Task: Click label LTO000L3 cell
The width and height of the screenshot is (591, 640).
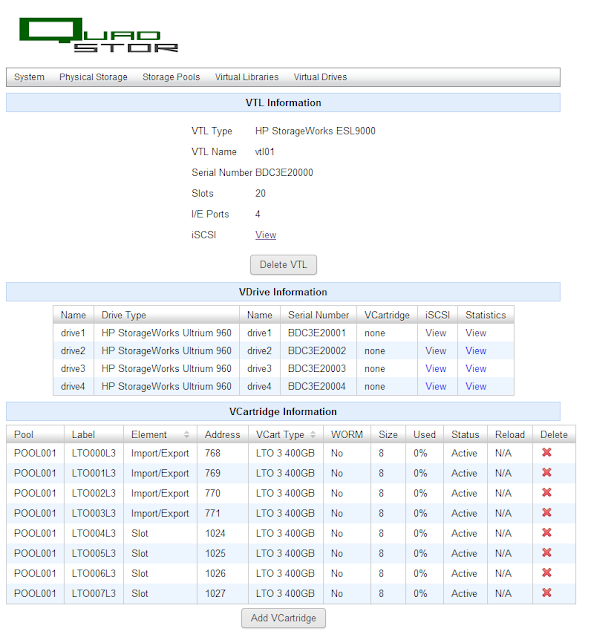Action: 94,453
